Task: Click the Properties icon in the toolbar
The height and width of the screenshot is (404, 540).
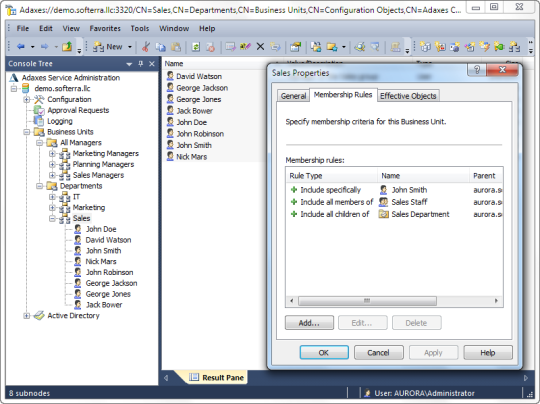Action: [x=295, y=46]
